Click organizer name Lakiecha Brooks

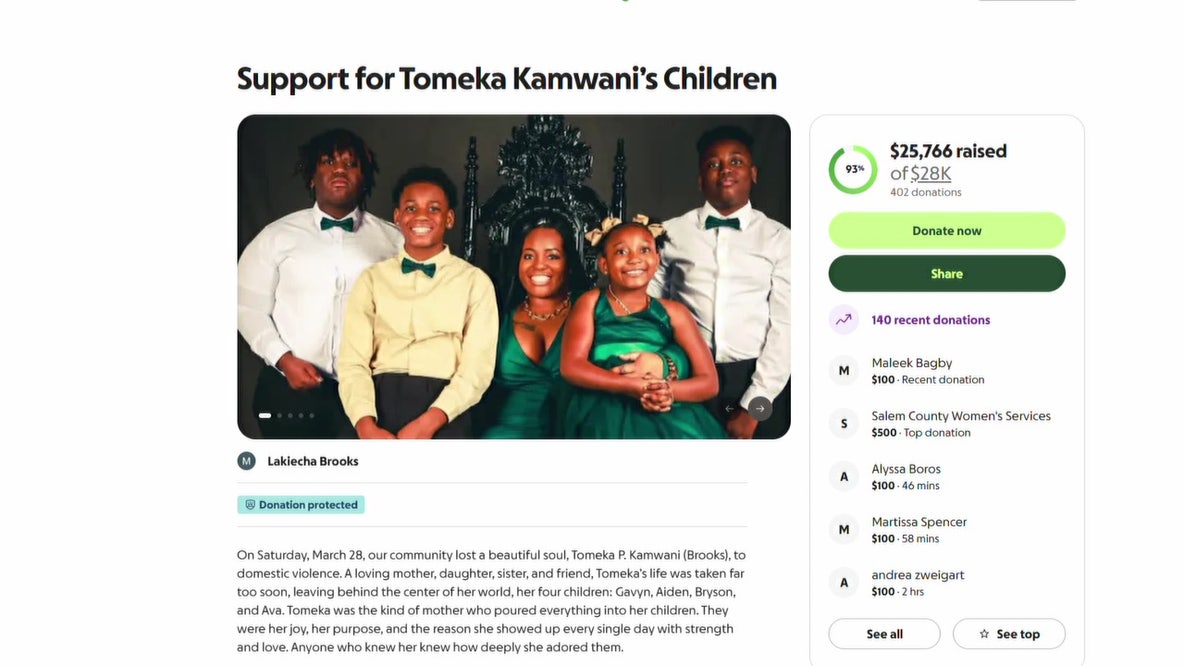pyautogui.click(x=313, y=461)
